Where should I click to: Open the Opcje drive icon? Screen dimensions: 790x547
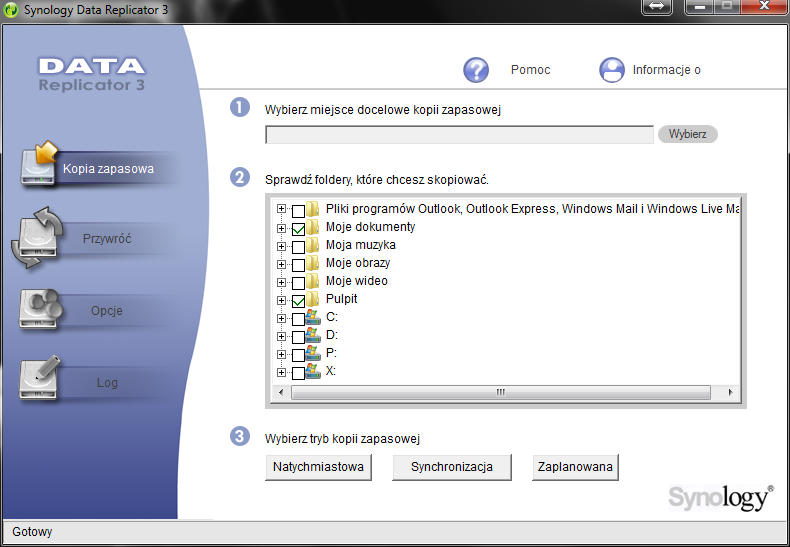pyautogui.click(x=40, y=308)
